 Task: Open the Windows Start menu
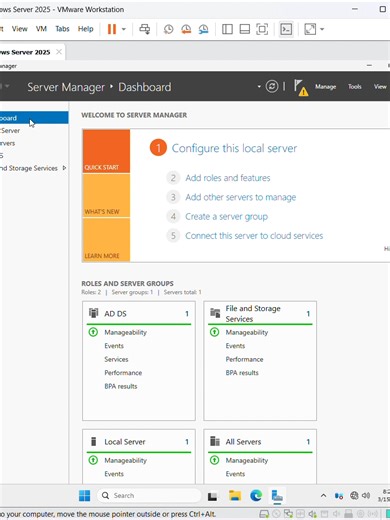pos(84,496)
